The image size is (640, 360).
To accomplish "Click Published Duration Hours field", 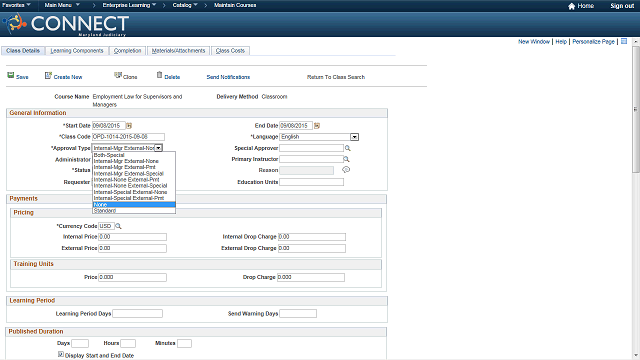I will [128, 343].
